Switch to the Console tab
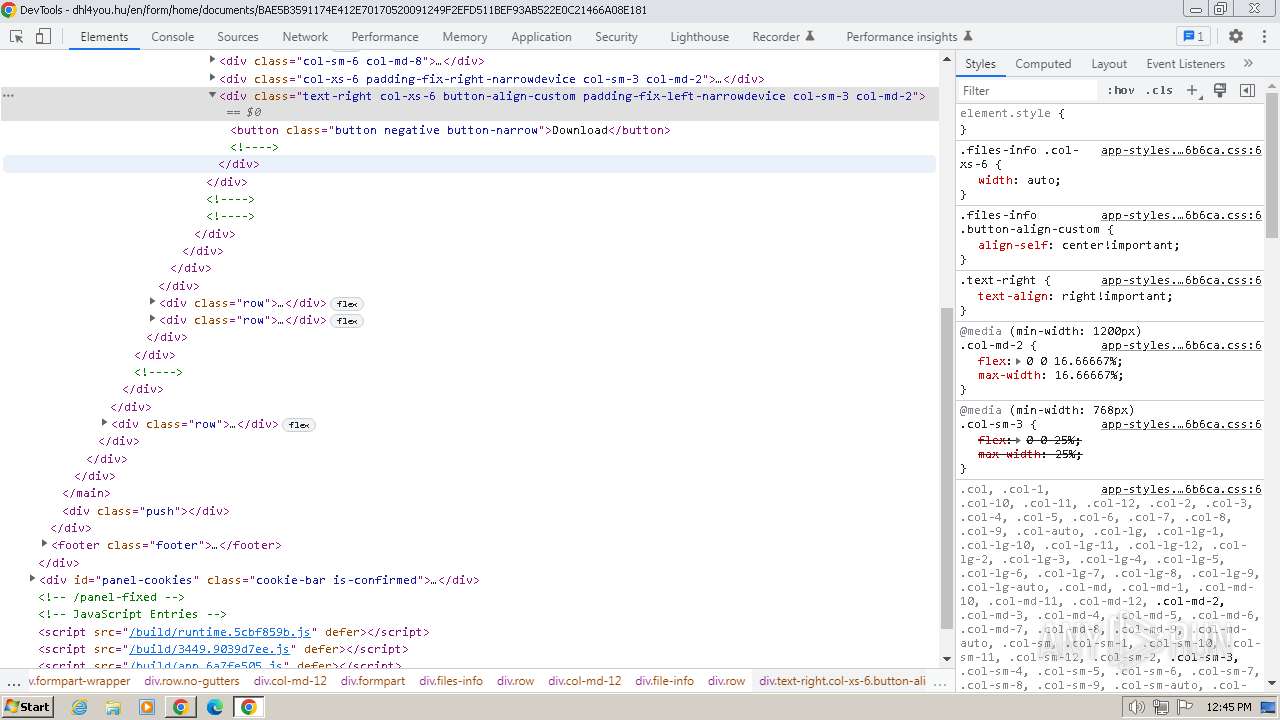 point(172,36)
